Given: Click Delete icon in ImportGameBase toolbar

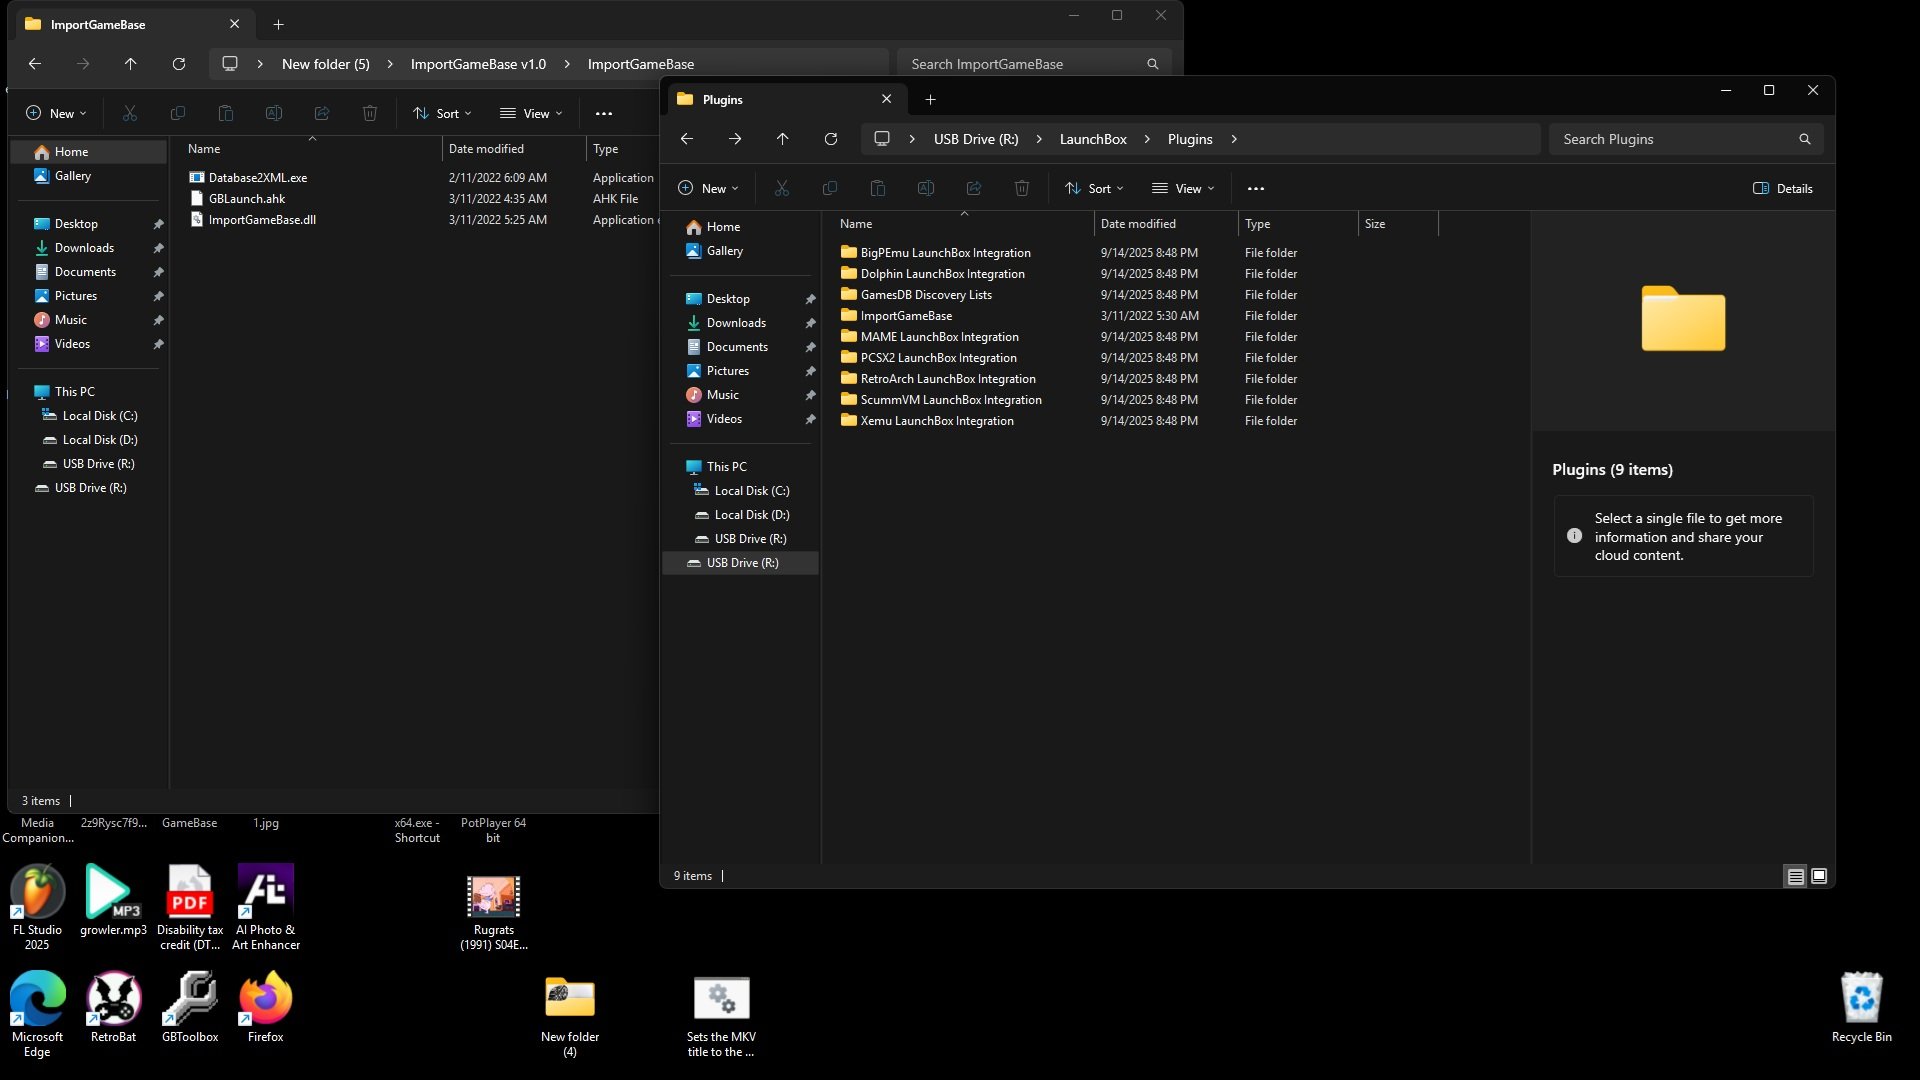Looking at the screenshot, I should (370, 113).
